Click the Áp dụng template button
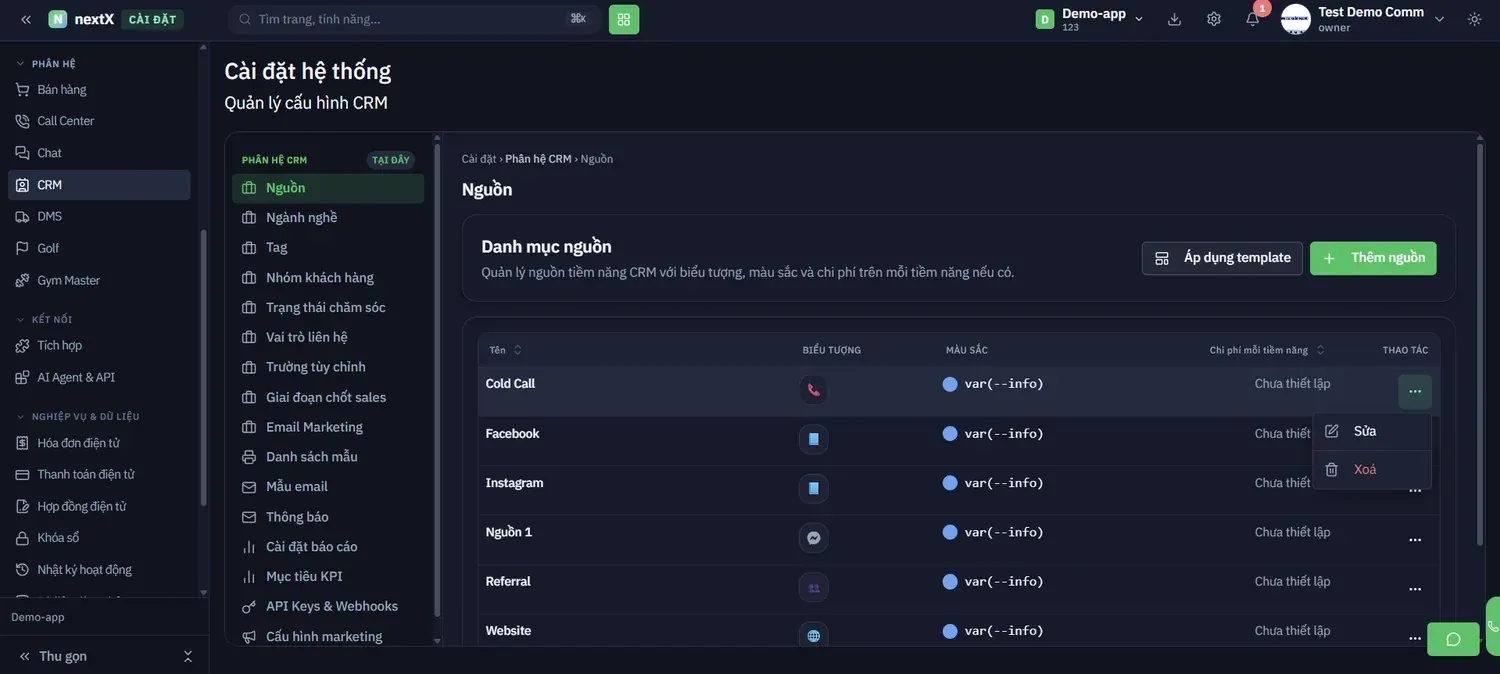 1222,258
